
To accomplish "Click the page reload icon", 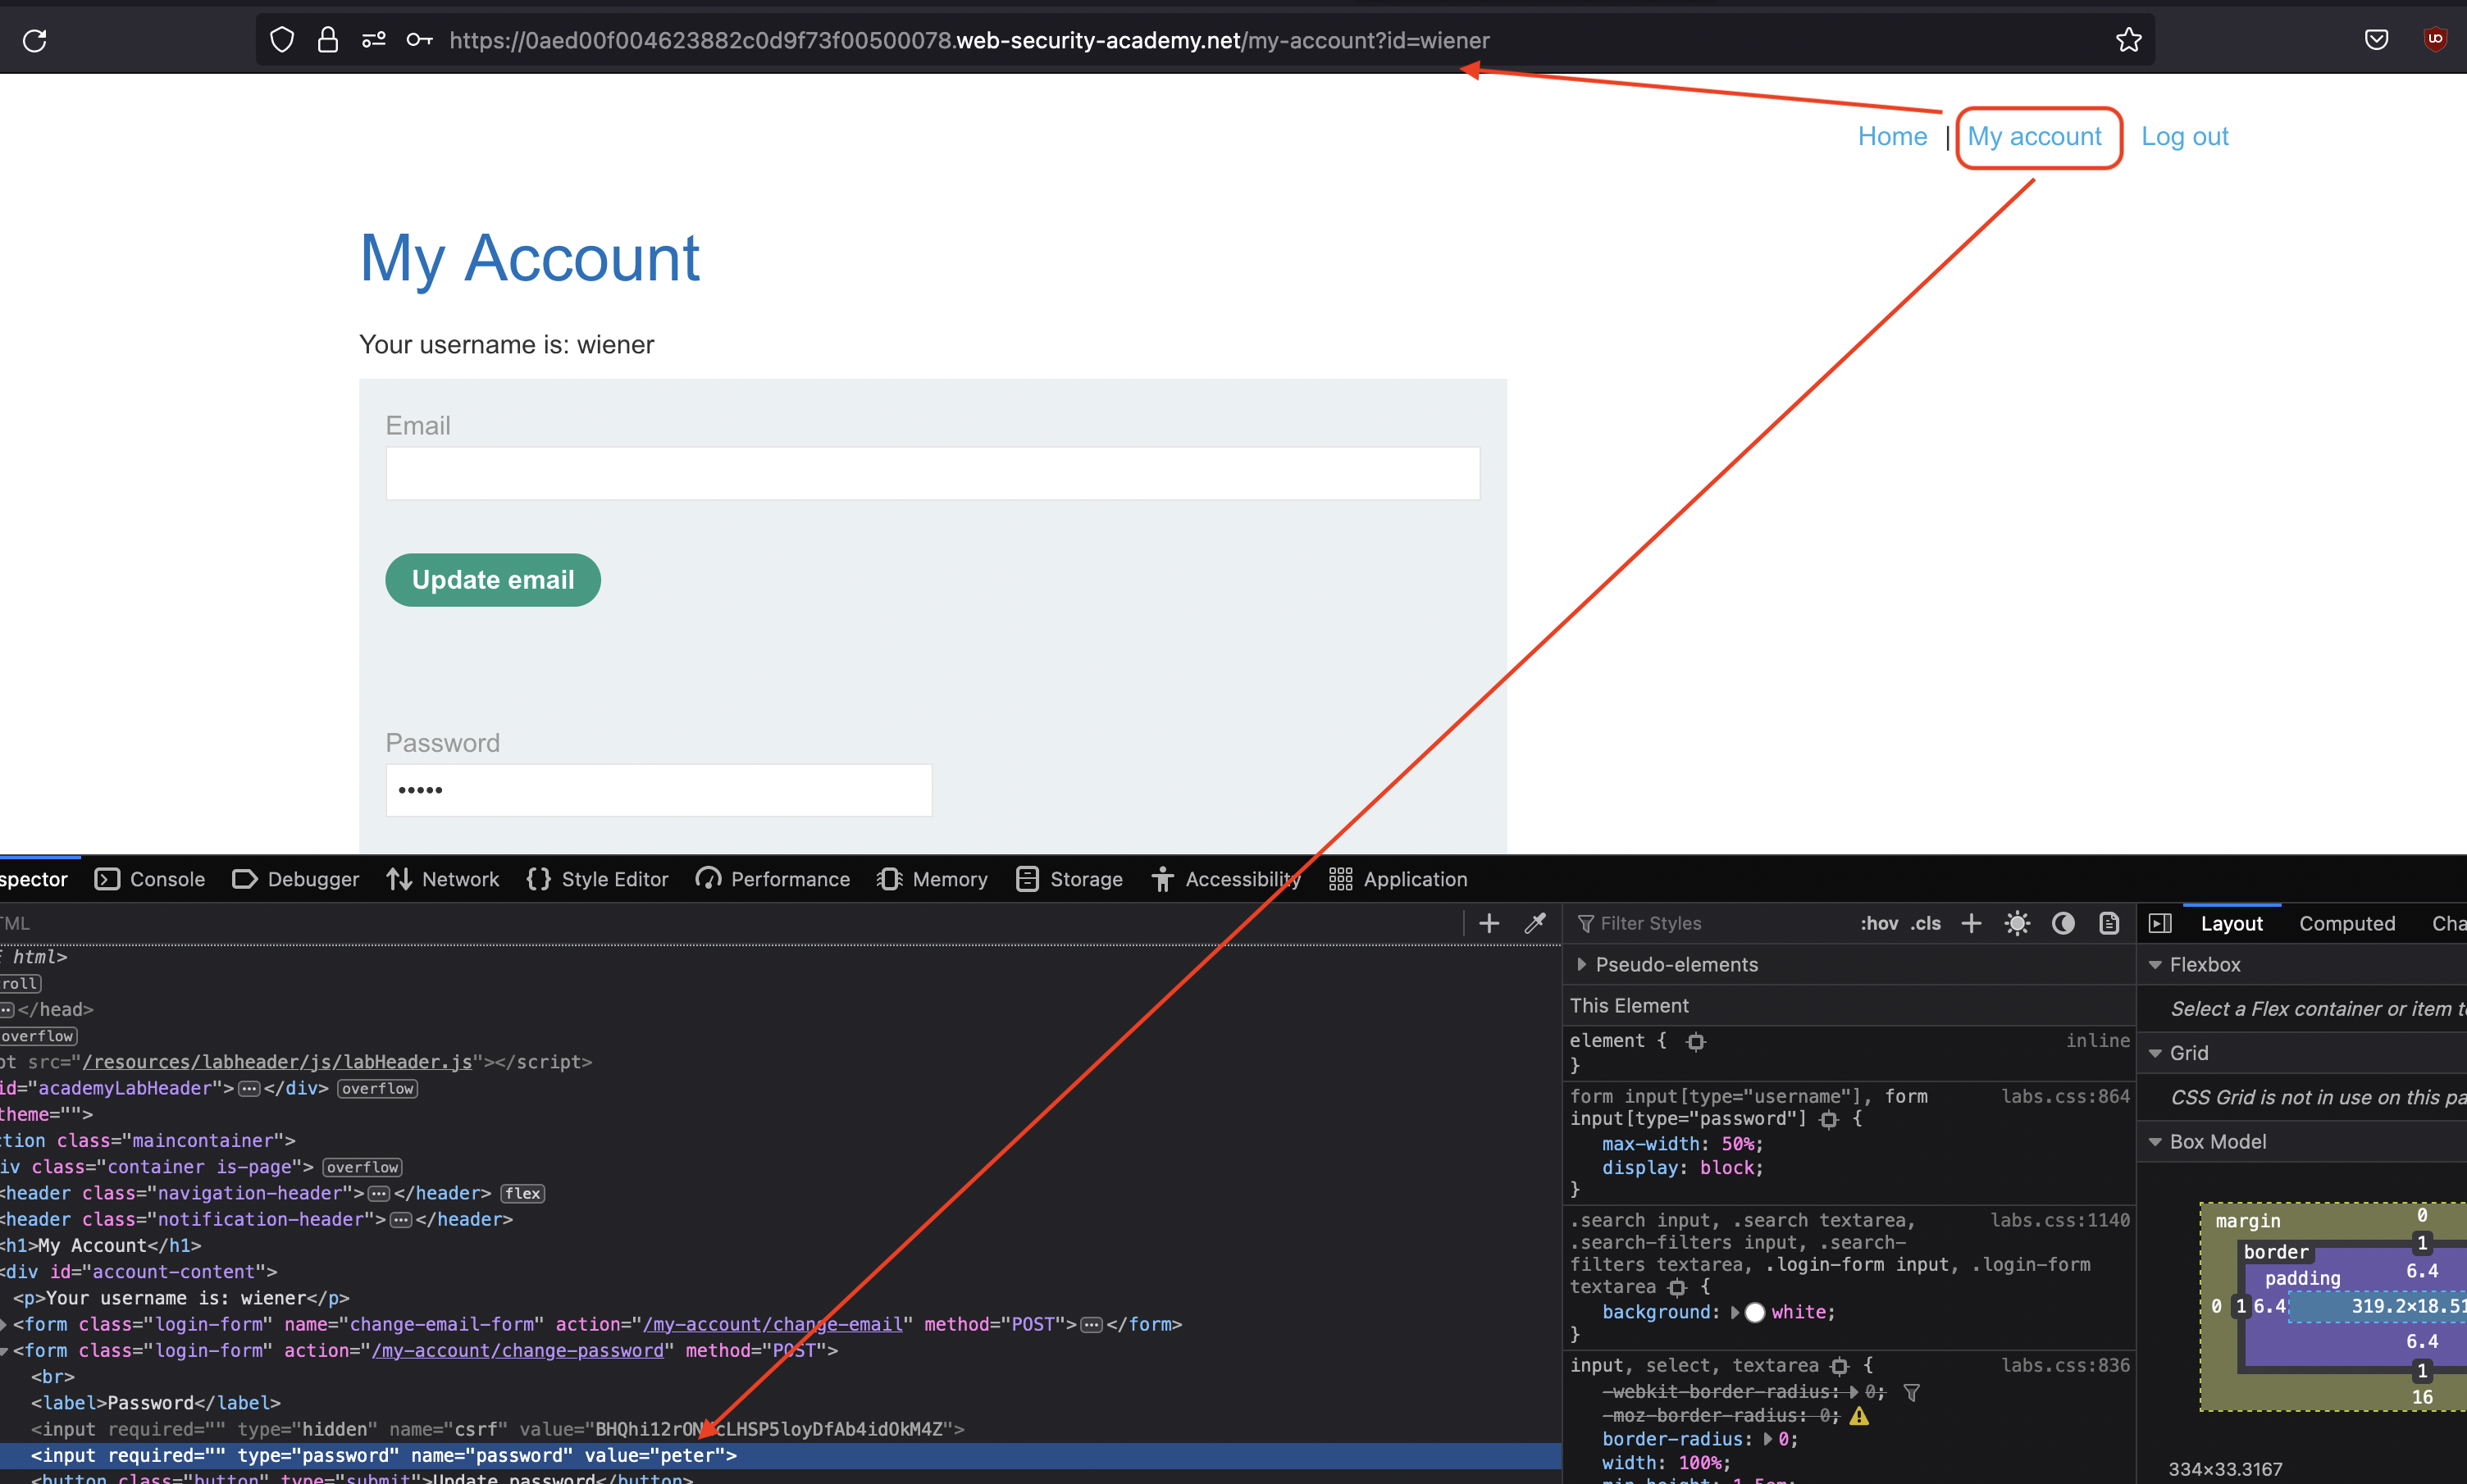I will point(35,40).
